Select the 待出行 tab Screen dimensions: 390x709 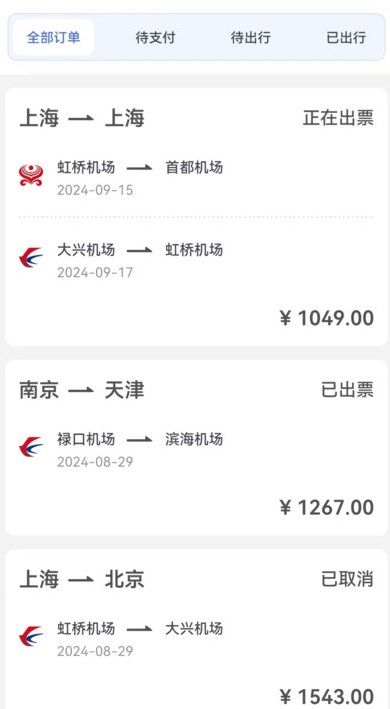[x=250, y=38]
